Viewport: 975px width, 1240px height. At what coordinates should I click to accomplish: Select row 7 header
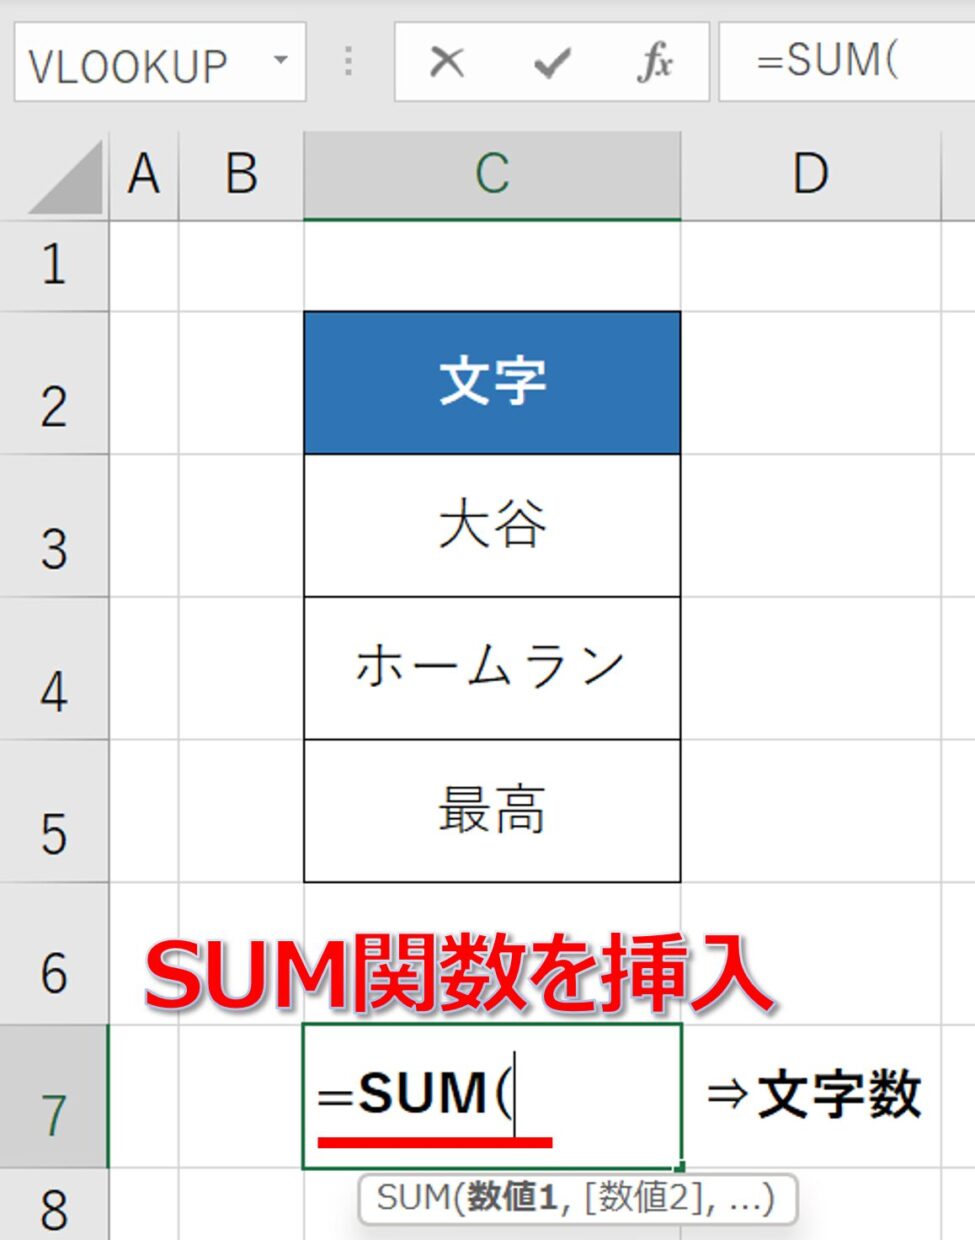[54, 1097]
